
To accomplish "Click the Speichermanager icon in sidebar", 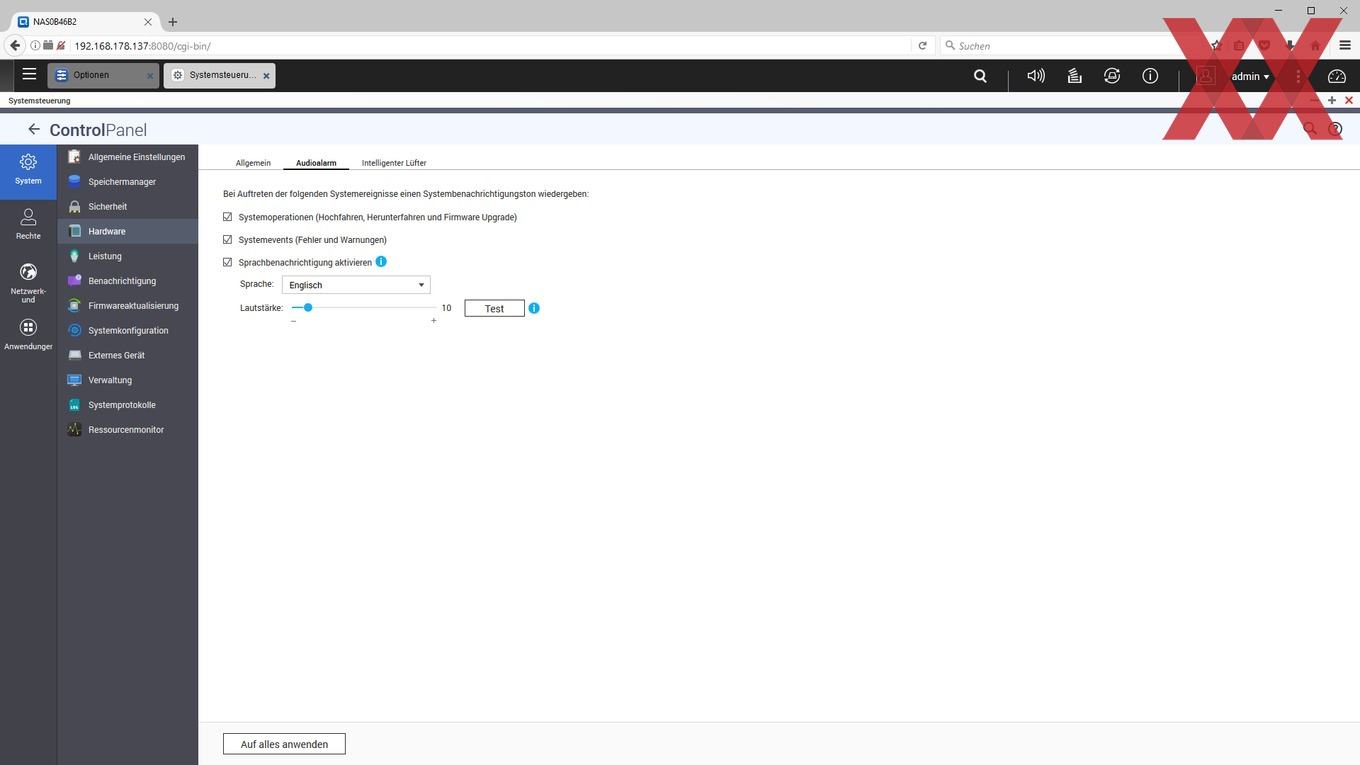I will (74, 182).
